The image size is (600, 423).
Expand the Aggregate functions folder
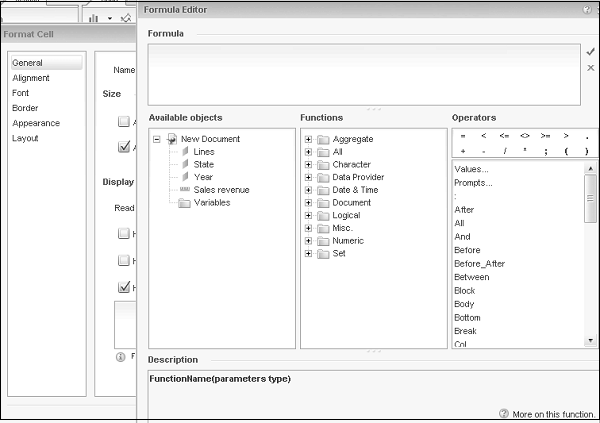(309, 139)
